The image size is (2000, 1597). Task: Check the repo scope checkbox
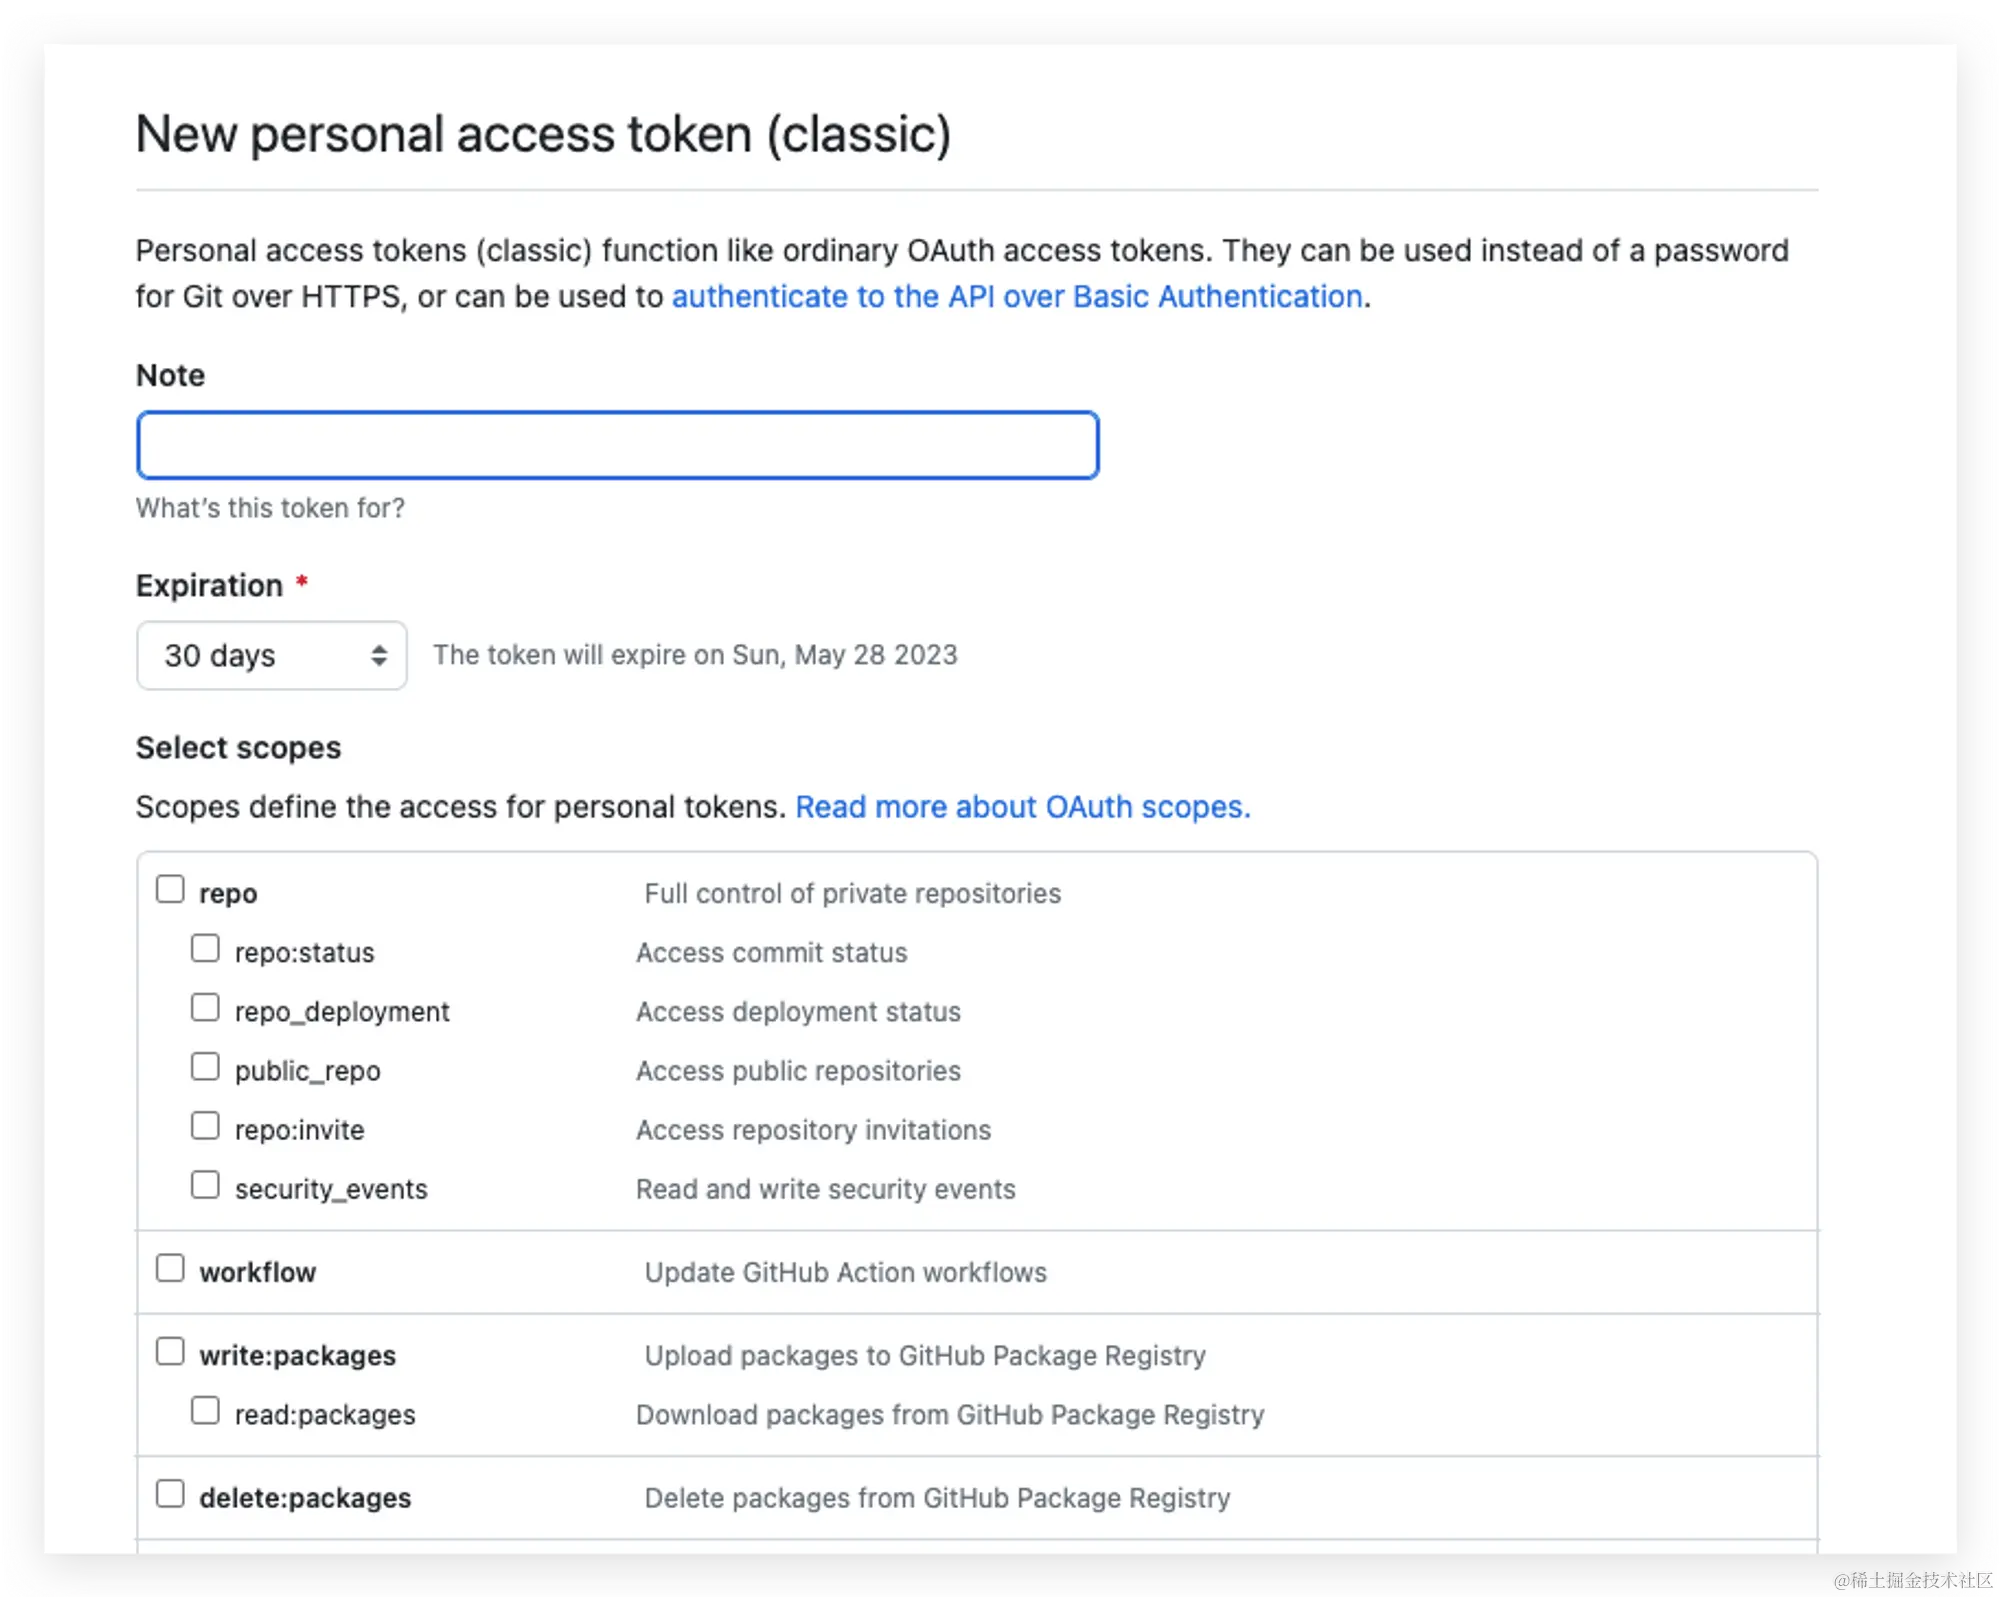pyautogui.click(x=170, y=889)
